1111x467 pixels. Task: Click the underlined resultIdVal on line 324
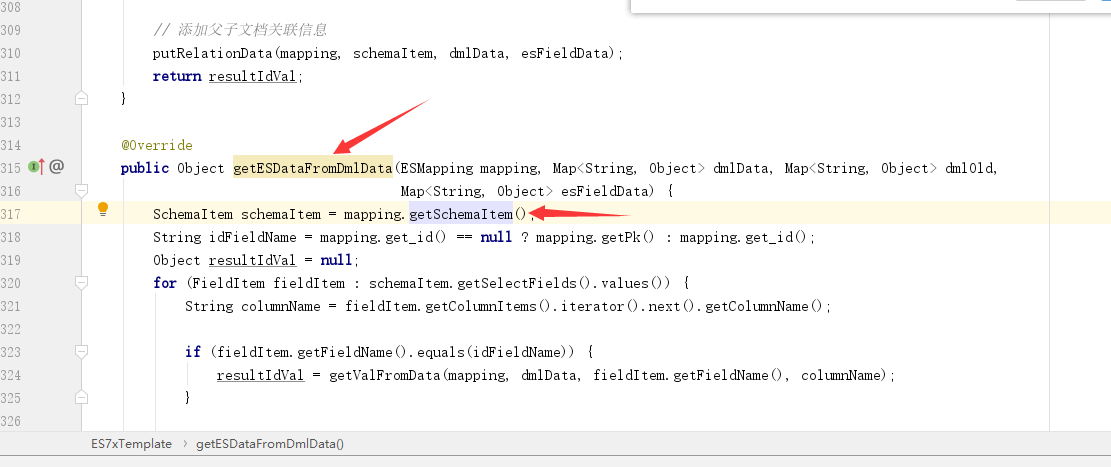coord(260,375)
